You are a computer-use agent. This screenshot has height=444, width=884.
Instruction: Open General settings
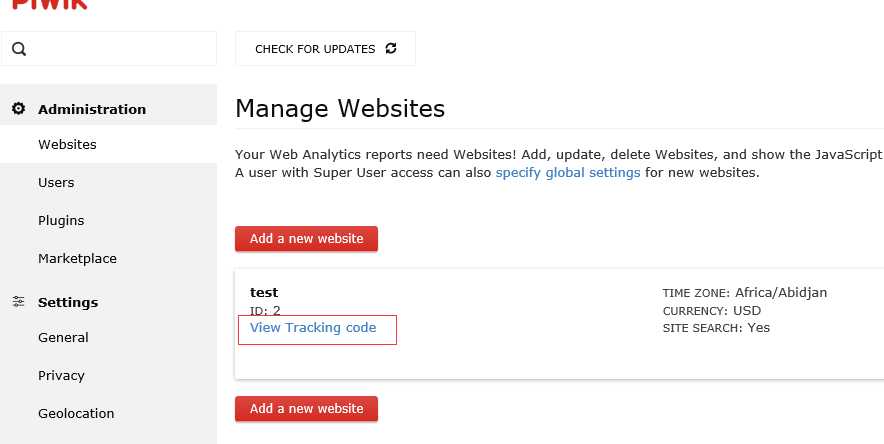pyautogui.click(x=63, y=338)
